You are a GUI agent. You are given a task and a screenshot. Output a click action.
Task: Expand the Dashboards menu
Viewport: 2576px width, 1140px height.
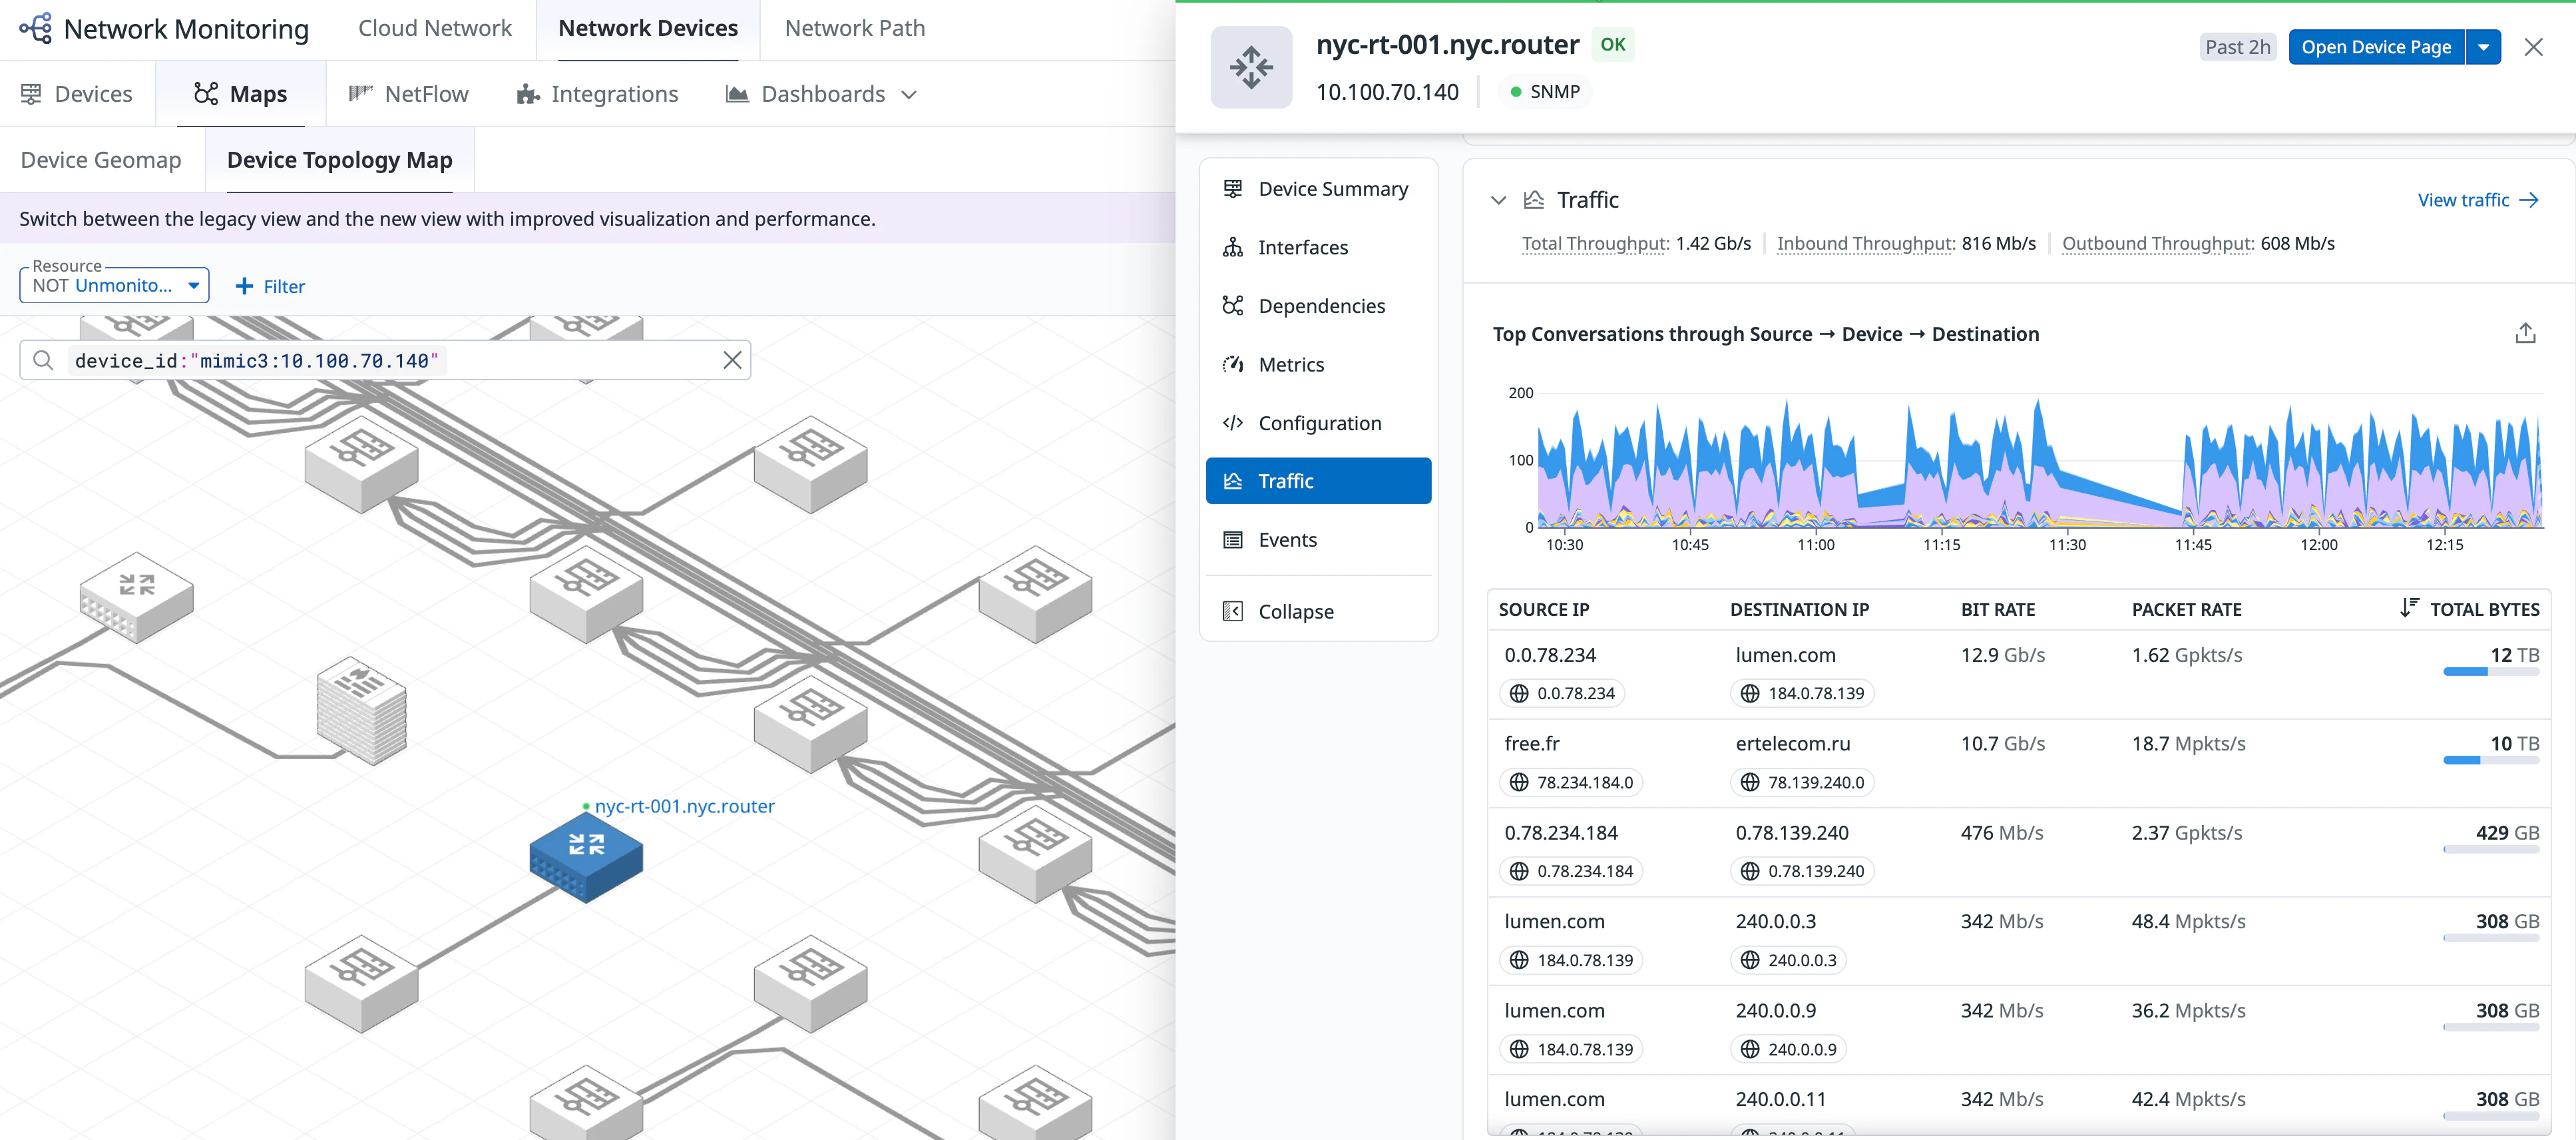click(x=822, y=94)
